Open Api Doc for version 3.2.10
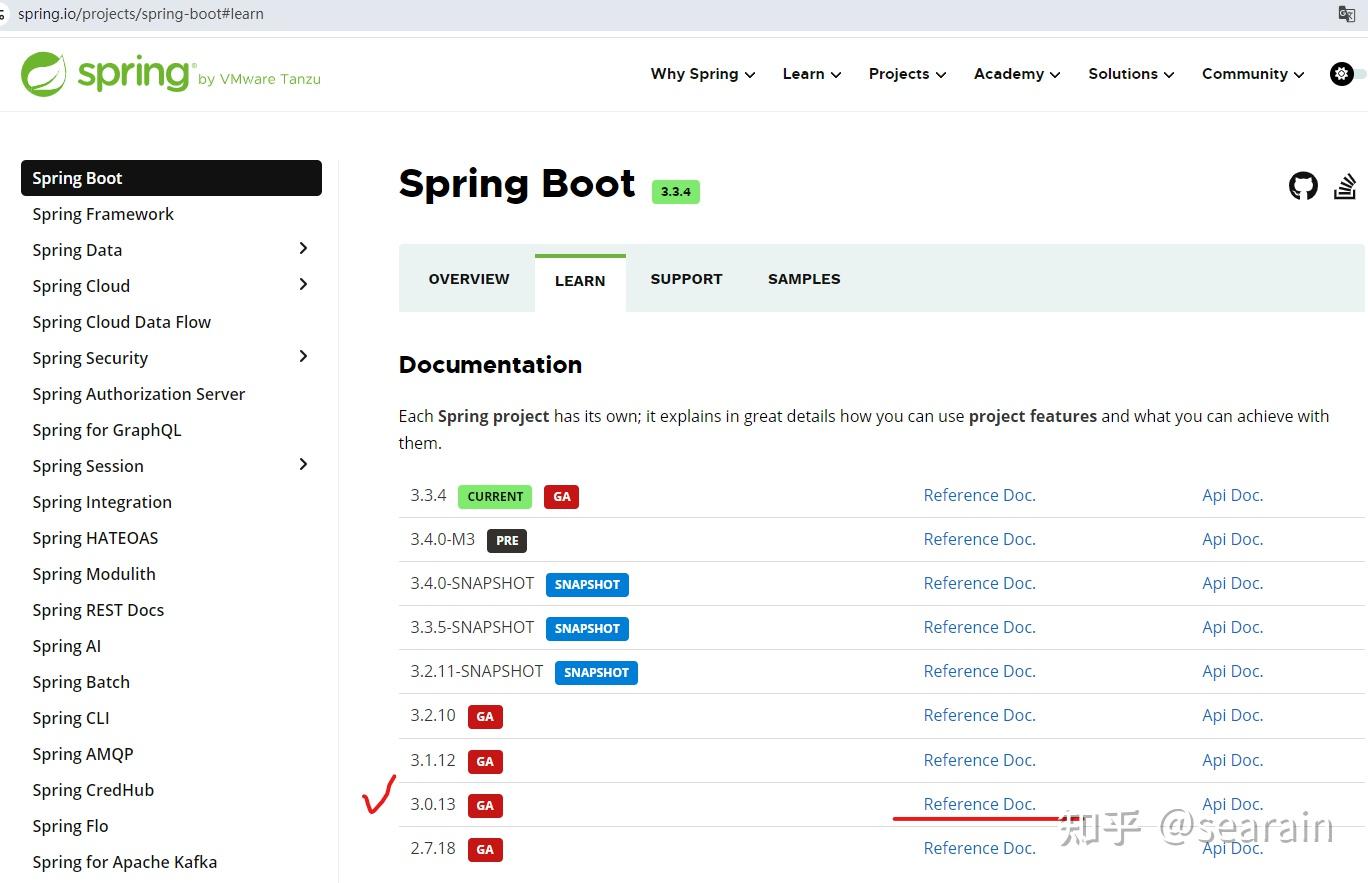1368x883 pixels. 1232,715
